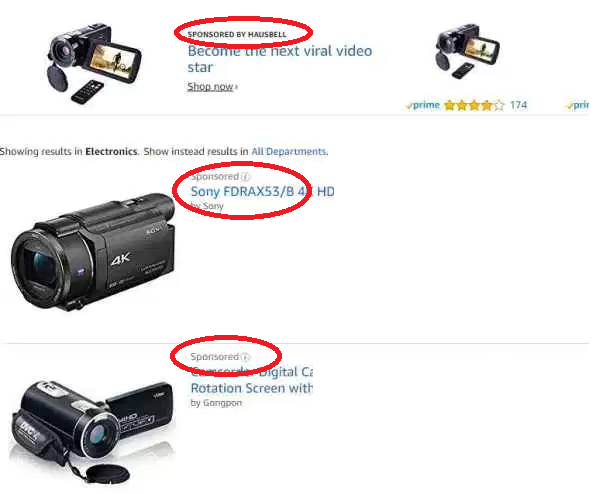Screen dimensions: 607x494
Task: Open the 174 reviews count
Action: 518,105
